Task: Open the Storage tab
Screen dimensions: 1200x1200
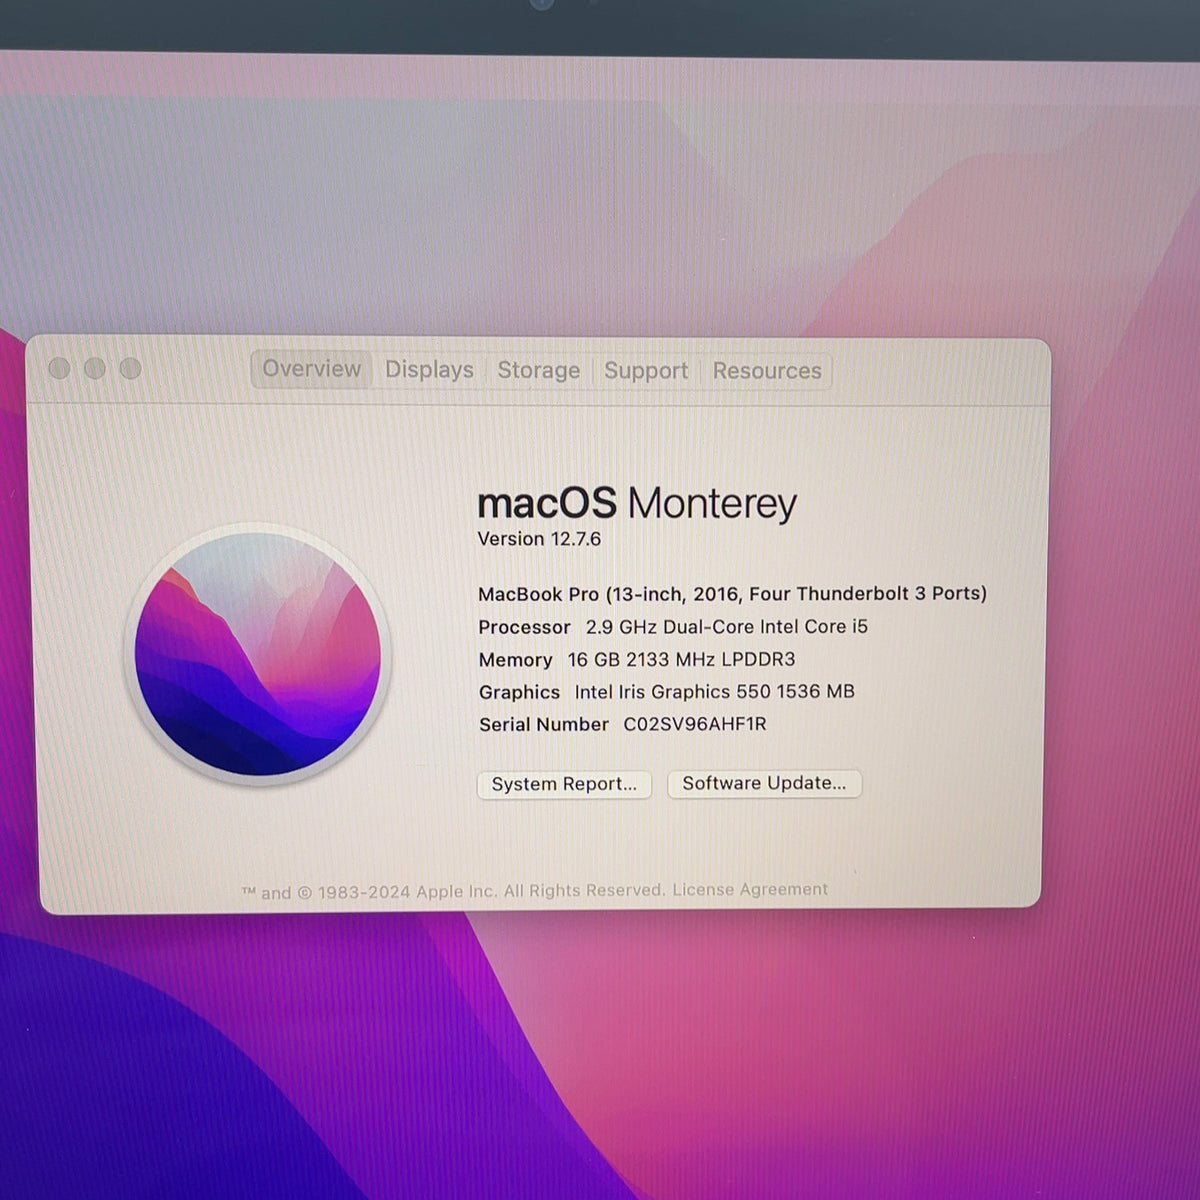Action: (x=538, y=371)
